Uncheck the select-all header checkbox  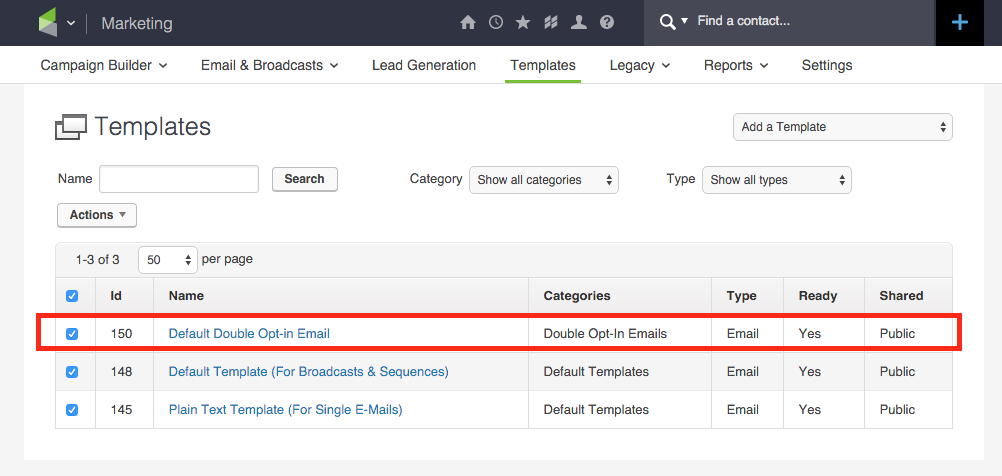pyautogui.click(x=72, y=296)
